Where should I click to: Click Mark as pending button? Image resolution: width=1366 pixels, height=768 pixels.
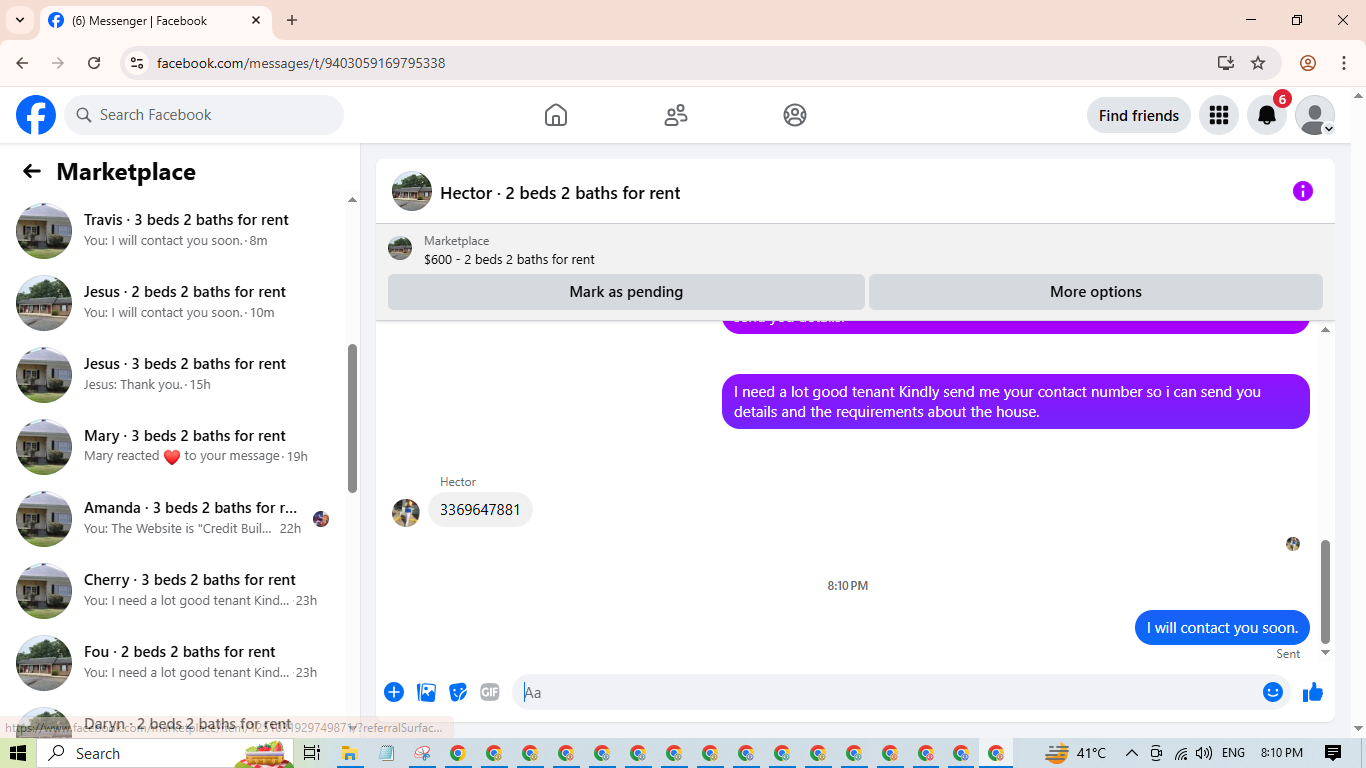(626, 292)
